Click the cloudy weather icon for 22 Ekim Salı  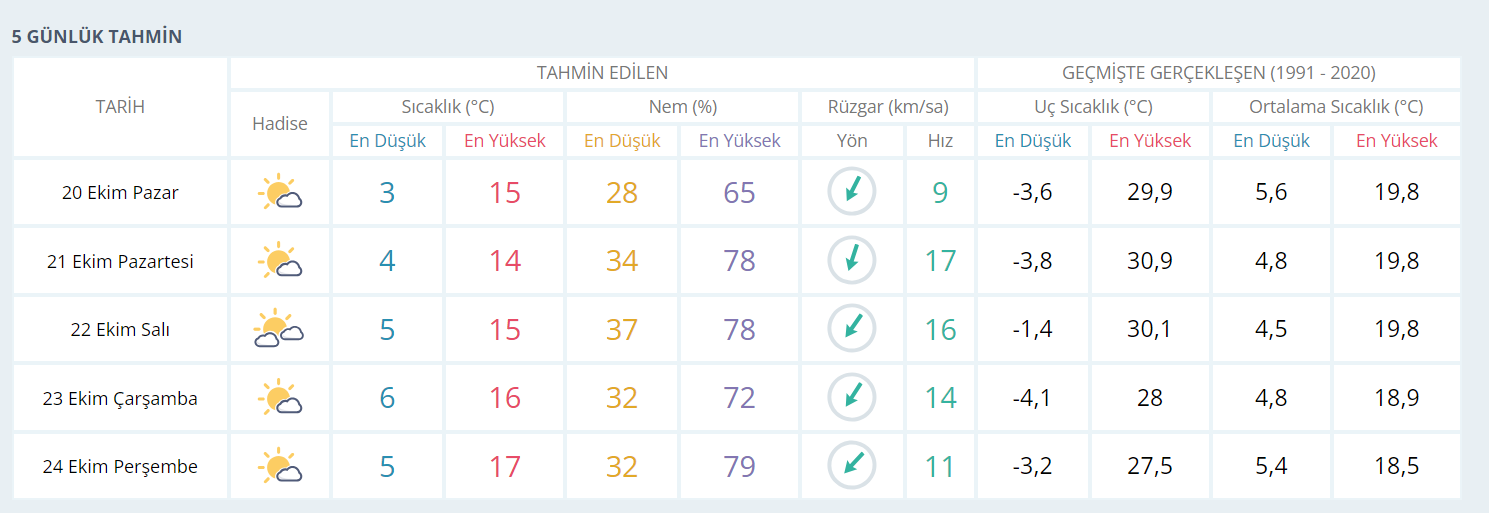pyautogui.click(x=280, y=329)
